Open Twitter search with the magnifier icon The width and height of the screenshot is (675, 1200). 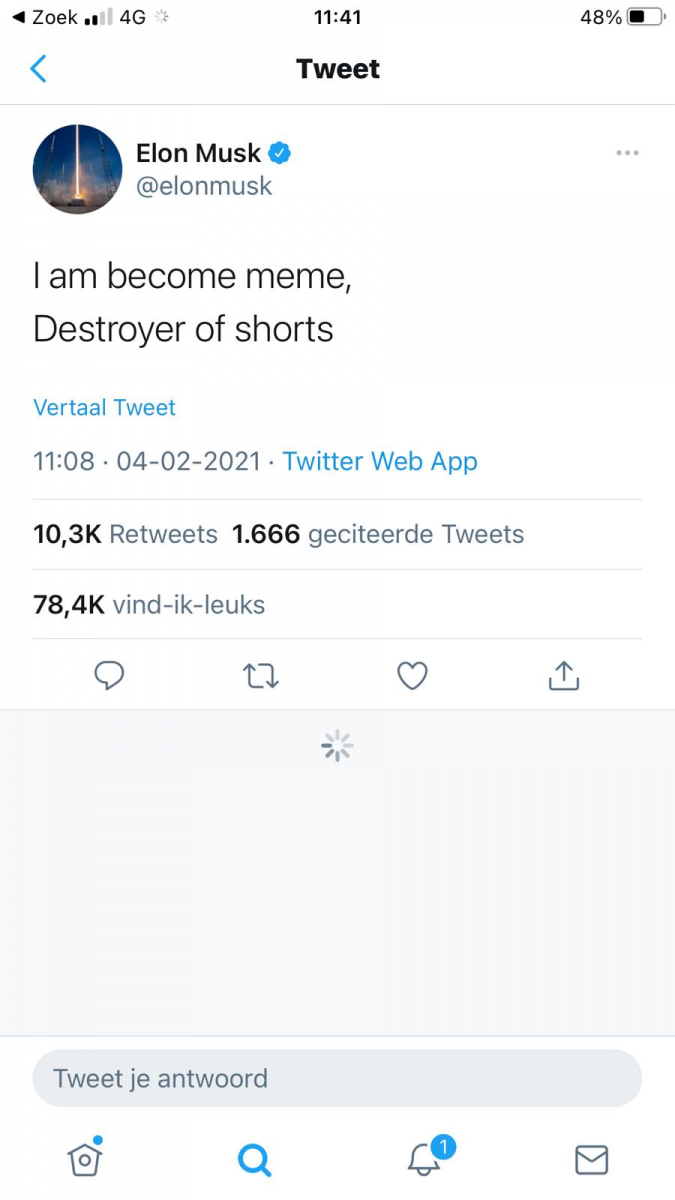254,1159
